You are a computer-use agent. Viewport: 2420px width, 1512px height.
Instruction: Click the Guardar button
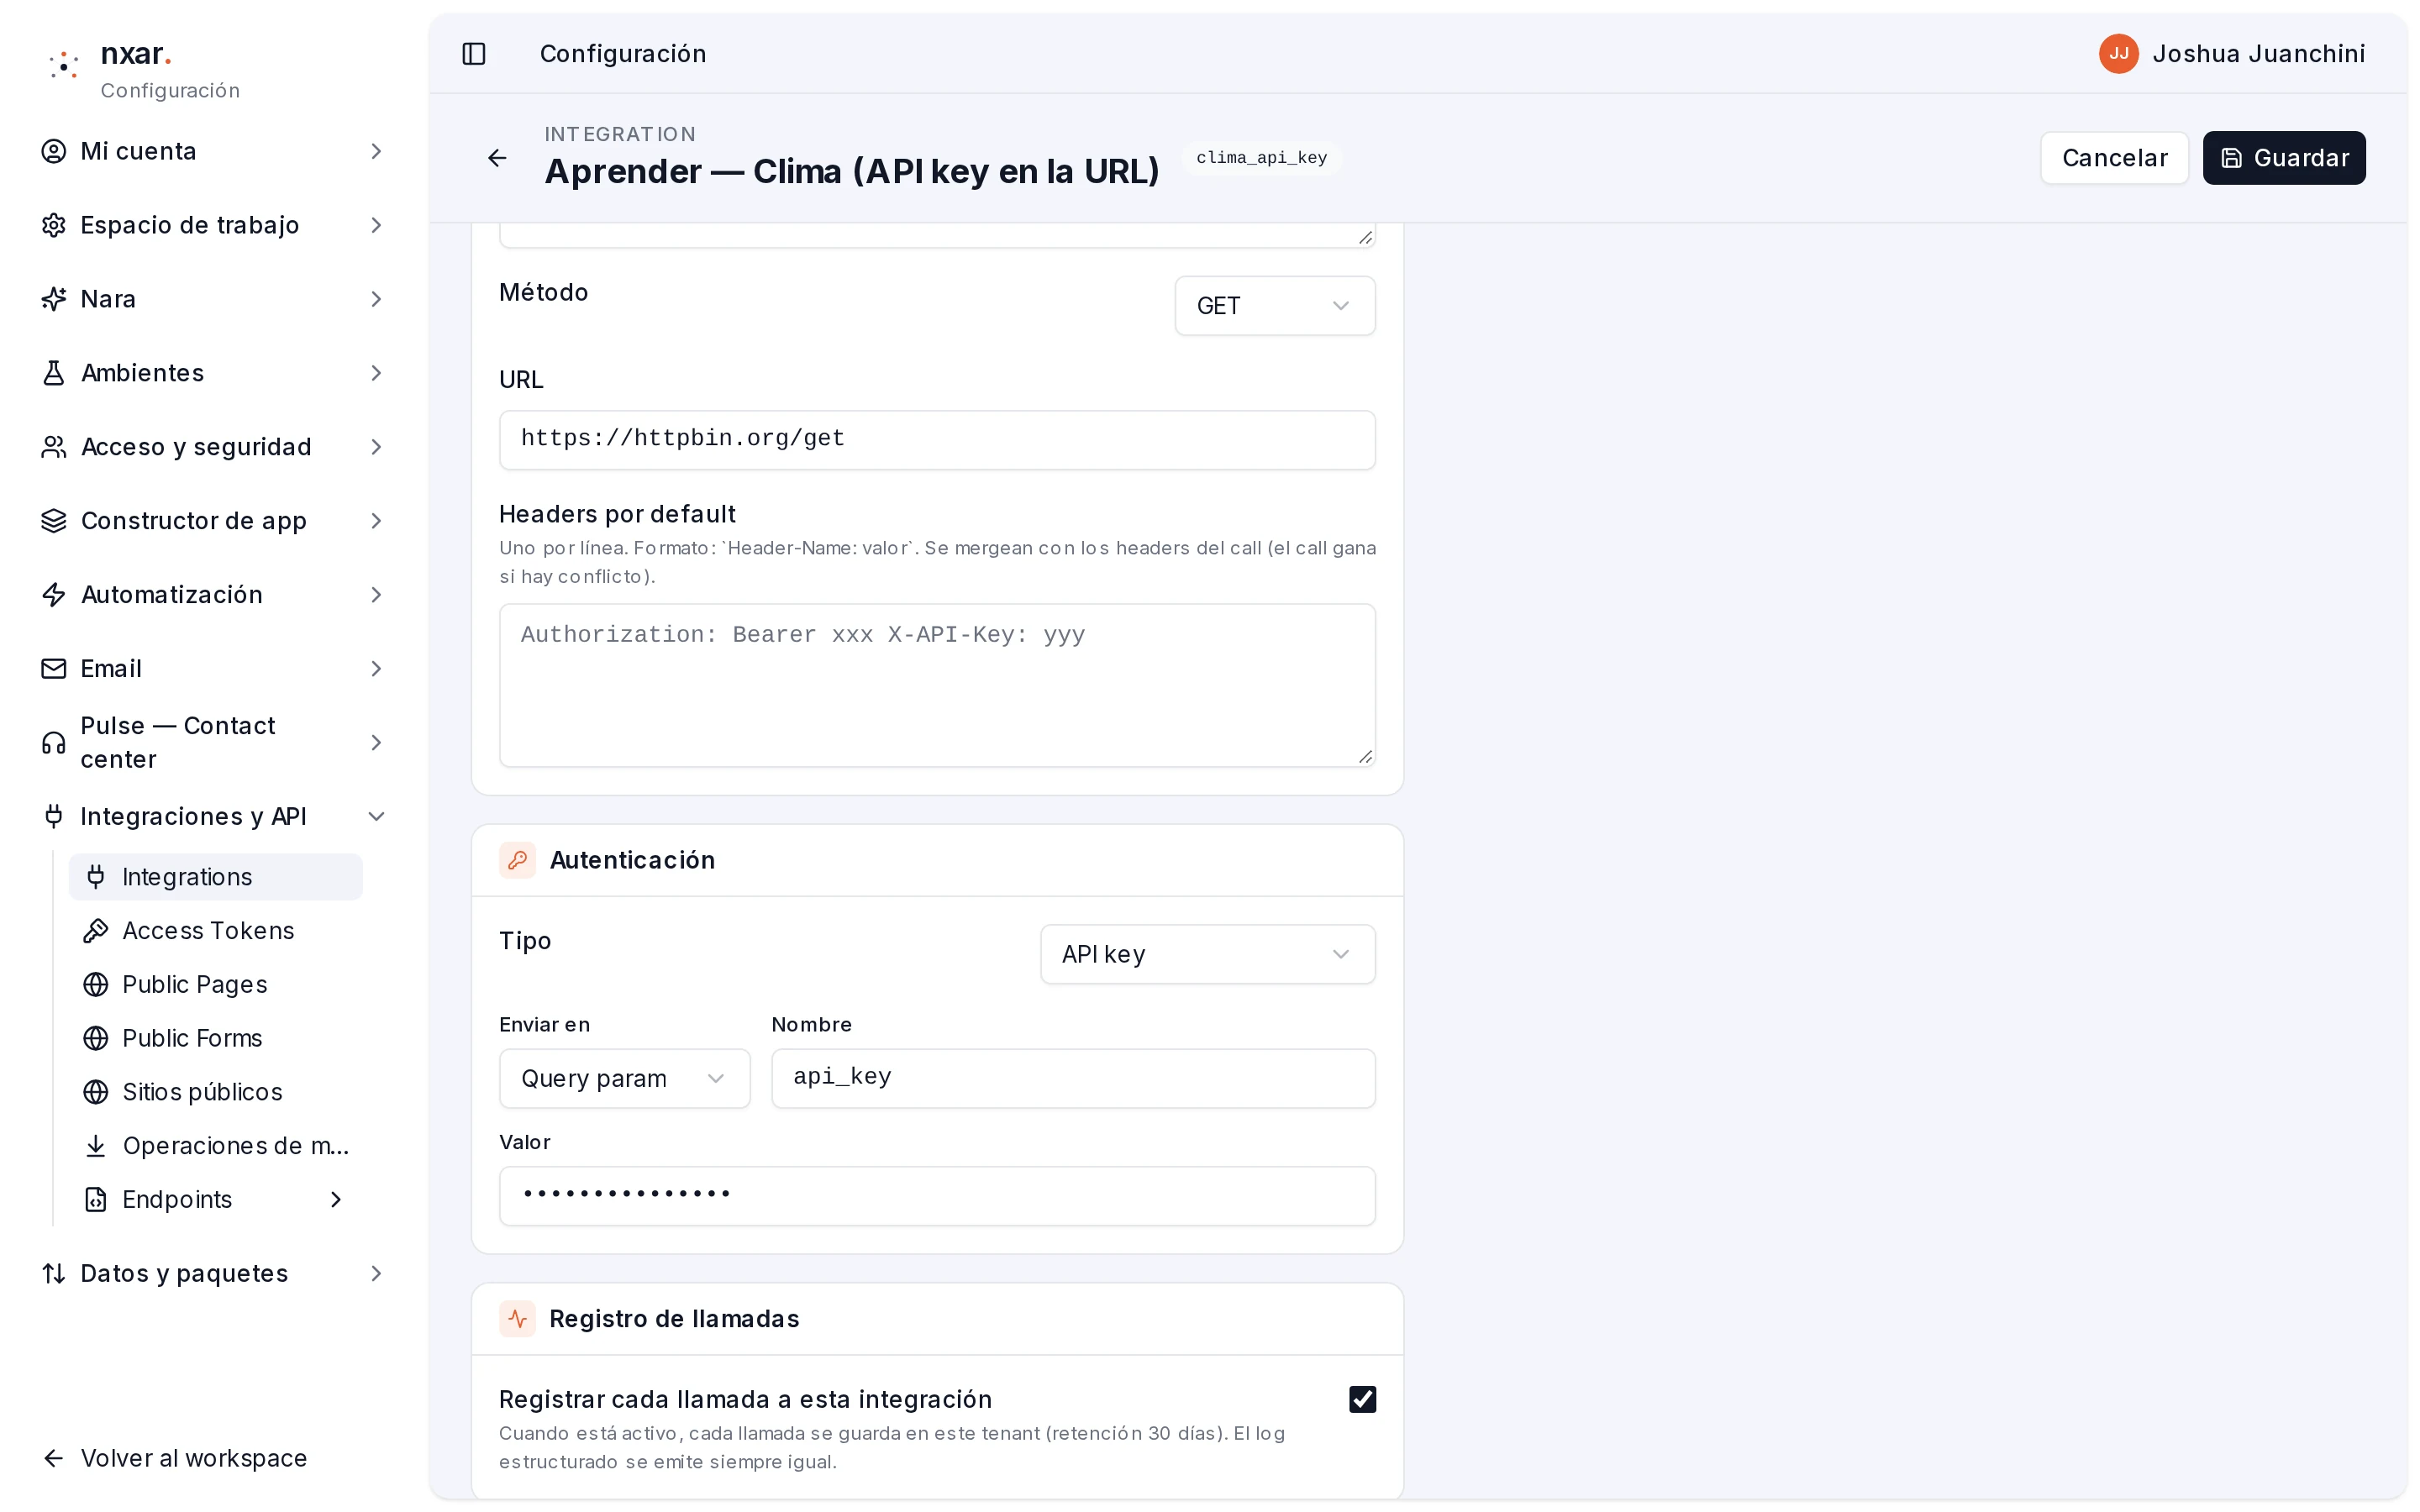[x=2284, y=158]
